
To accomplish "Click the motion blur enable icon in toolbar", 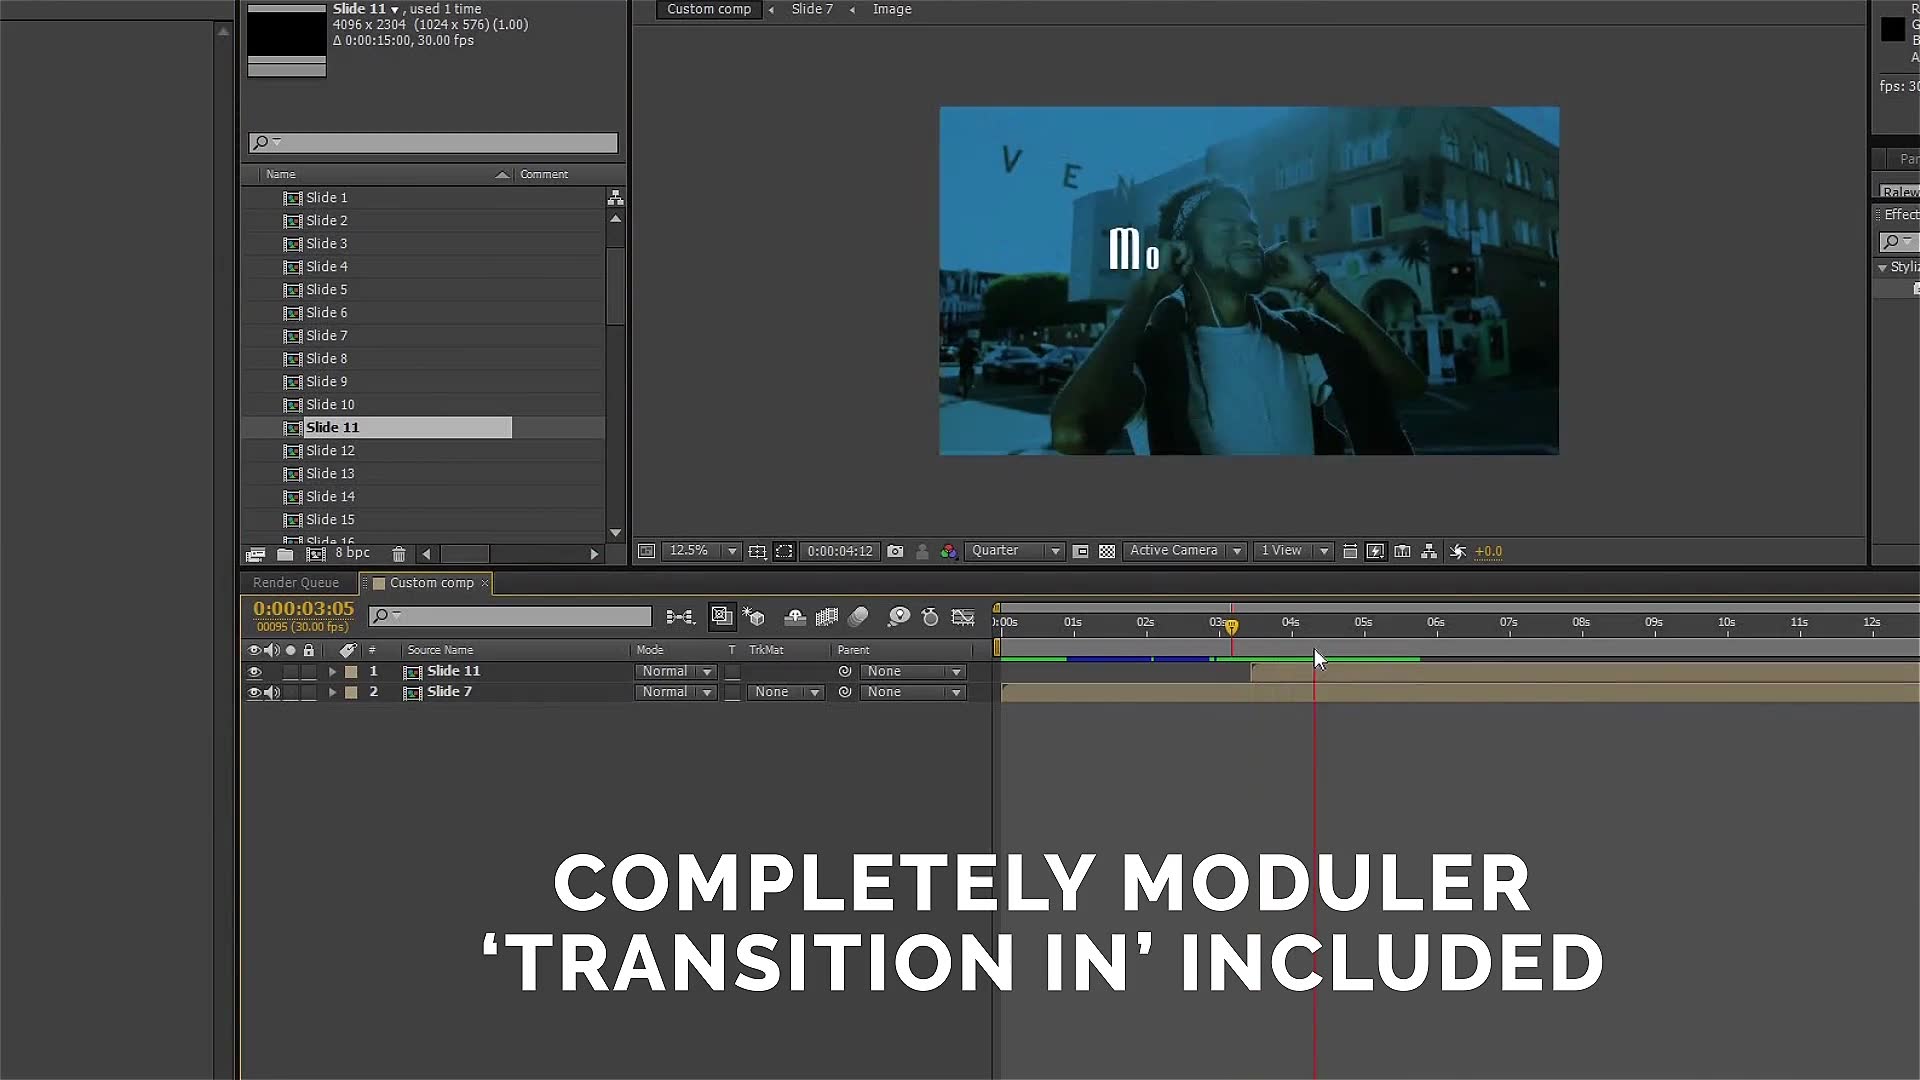I will (858, 617).
